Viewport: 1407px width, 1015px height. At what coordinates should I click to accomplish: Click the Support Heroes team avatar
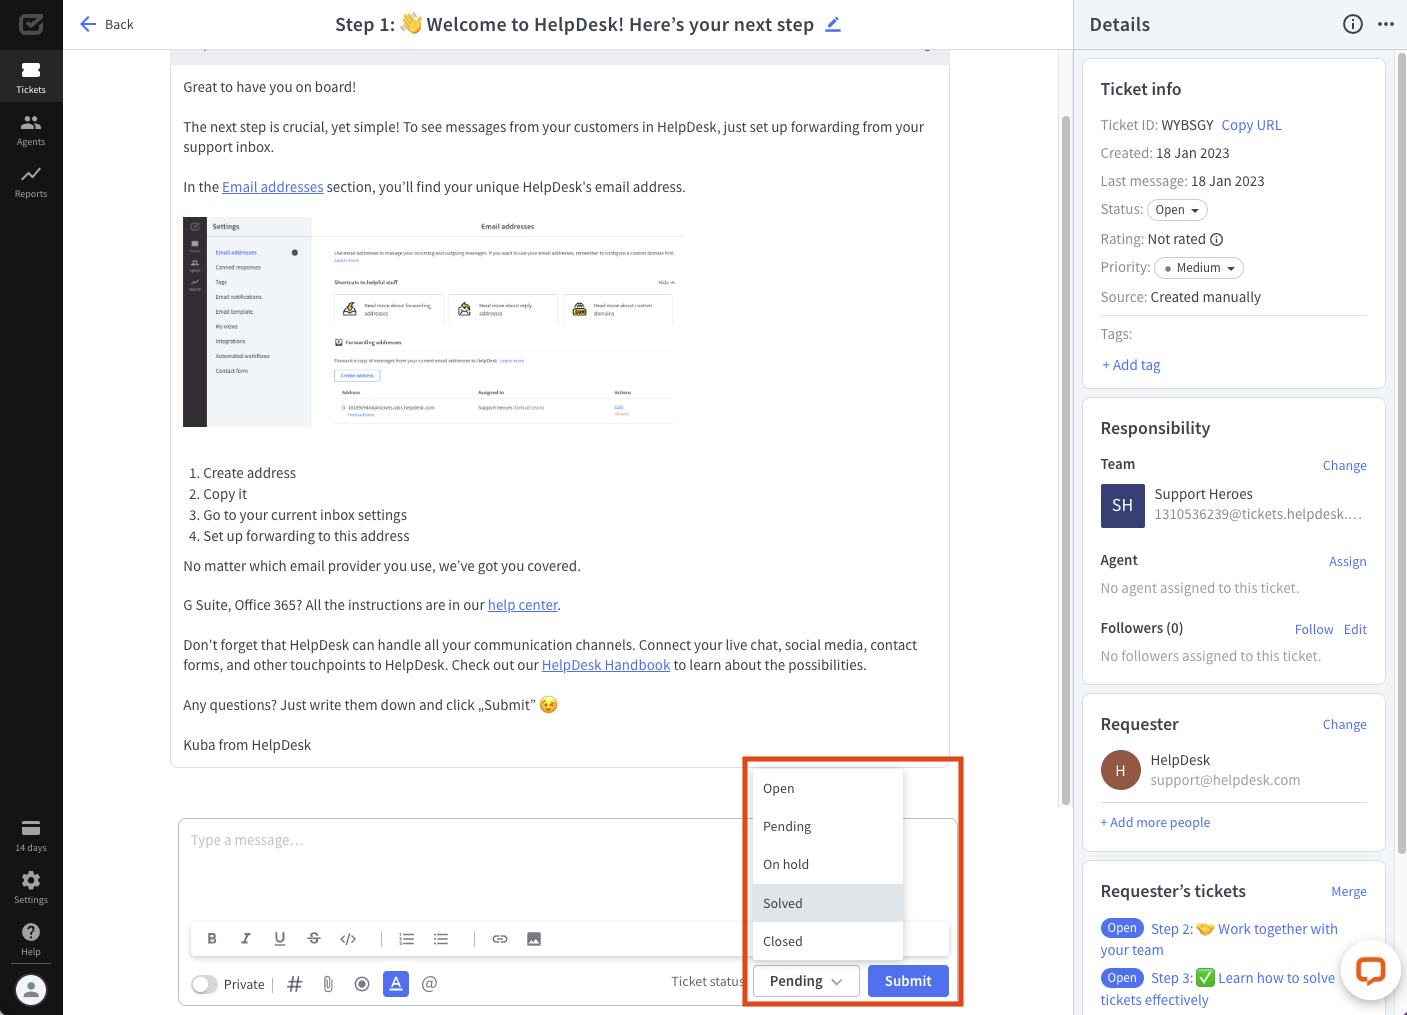1122,505
